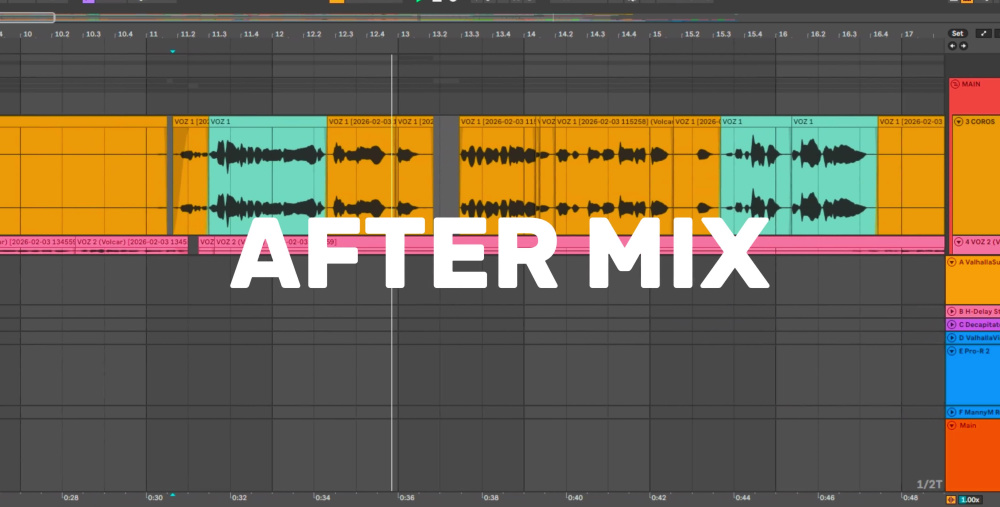The width and height of the screenshot is (1000, 507).
Task: Fold the orange Main track at bottom
Action: point(952,425)
